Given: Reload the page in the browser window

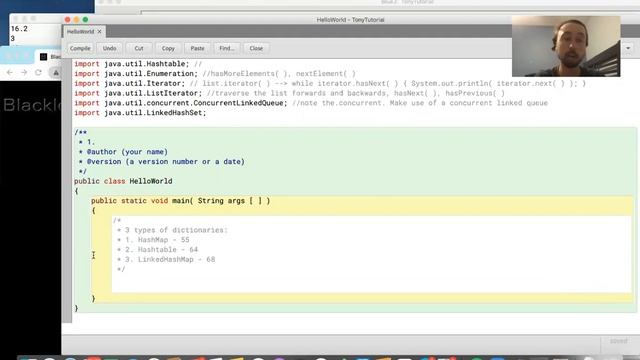Looking at the screenshot, I should click(38, 72).
